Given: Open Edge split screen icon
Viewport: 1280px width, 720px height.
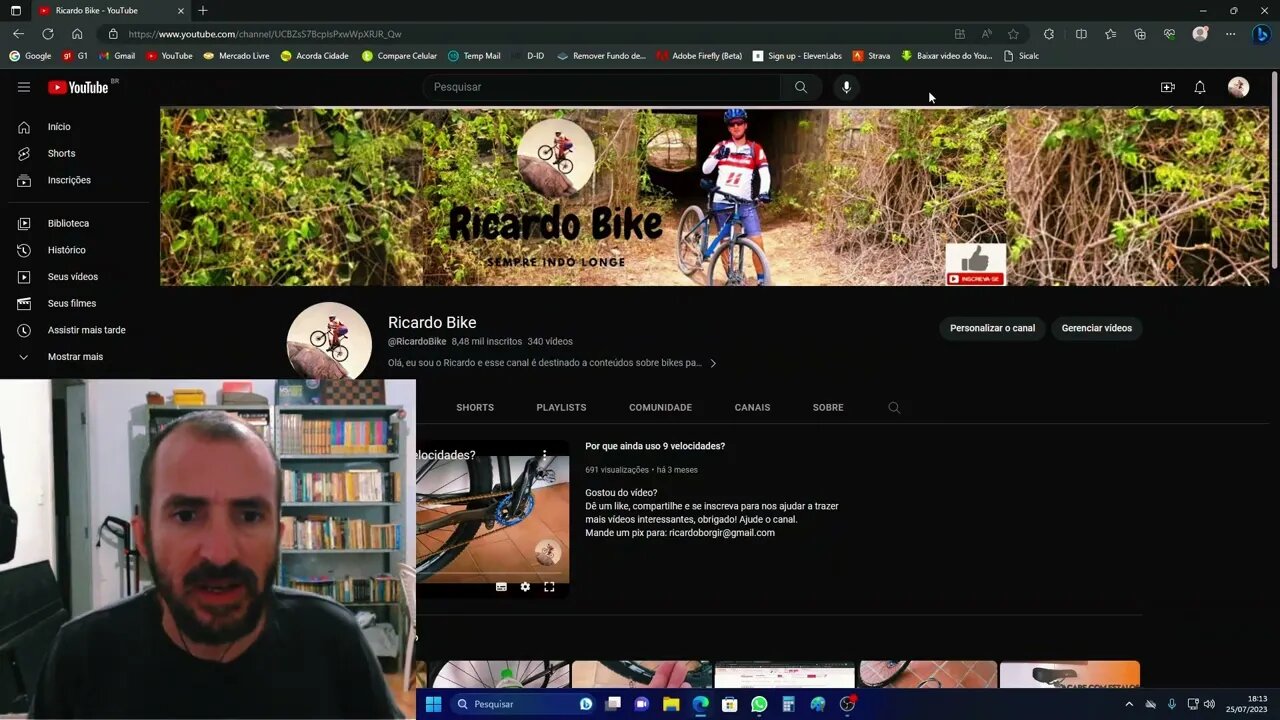Looking at the screenshot, I should [x=1081, y=34].
